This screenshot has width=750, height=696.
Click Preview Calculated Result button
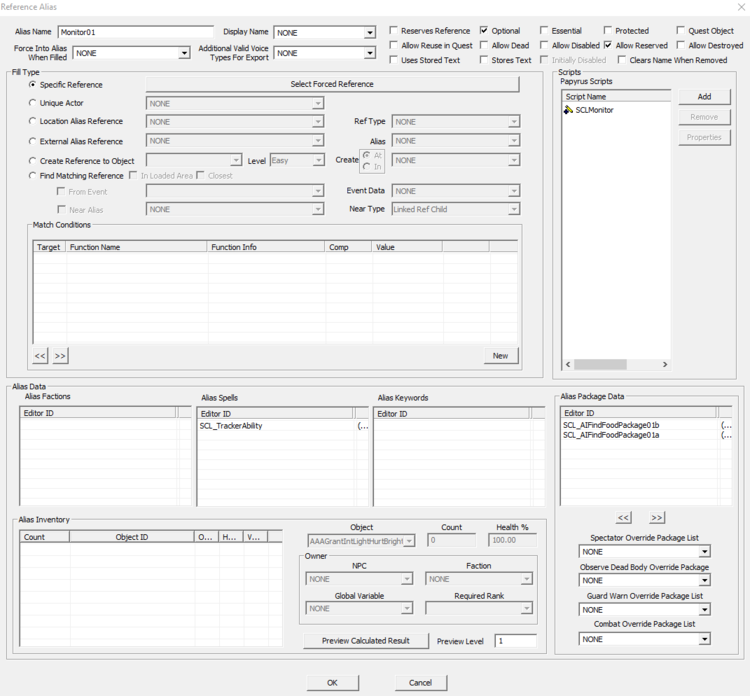click(x=365, y=641)
